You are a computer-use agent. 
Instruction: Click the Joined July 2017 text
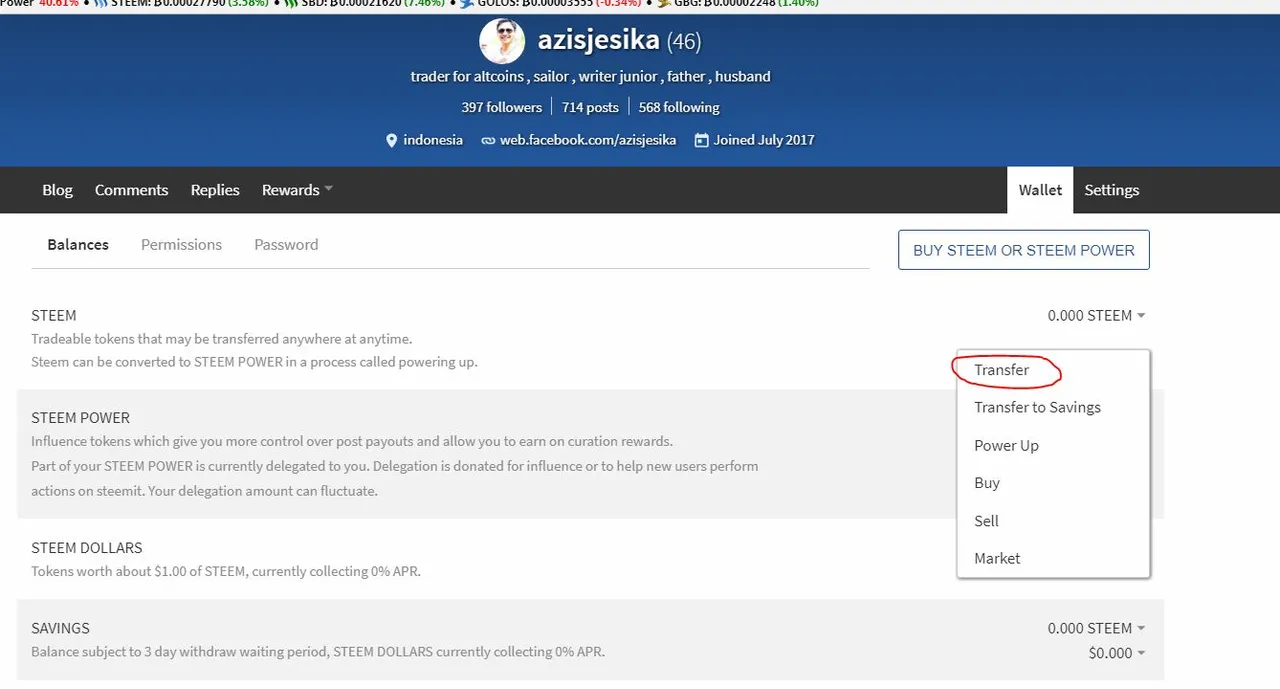[x=764, y=140]
